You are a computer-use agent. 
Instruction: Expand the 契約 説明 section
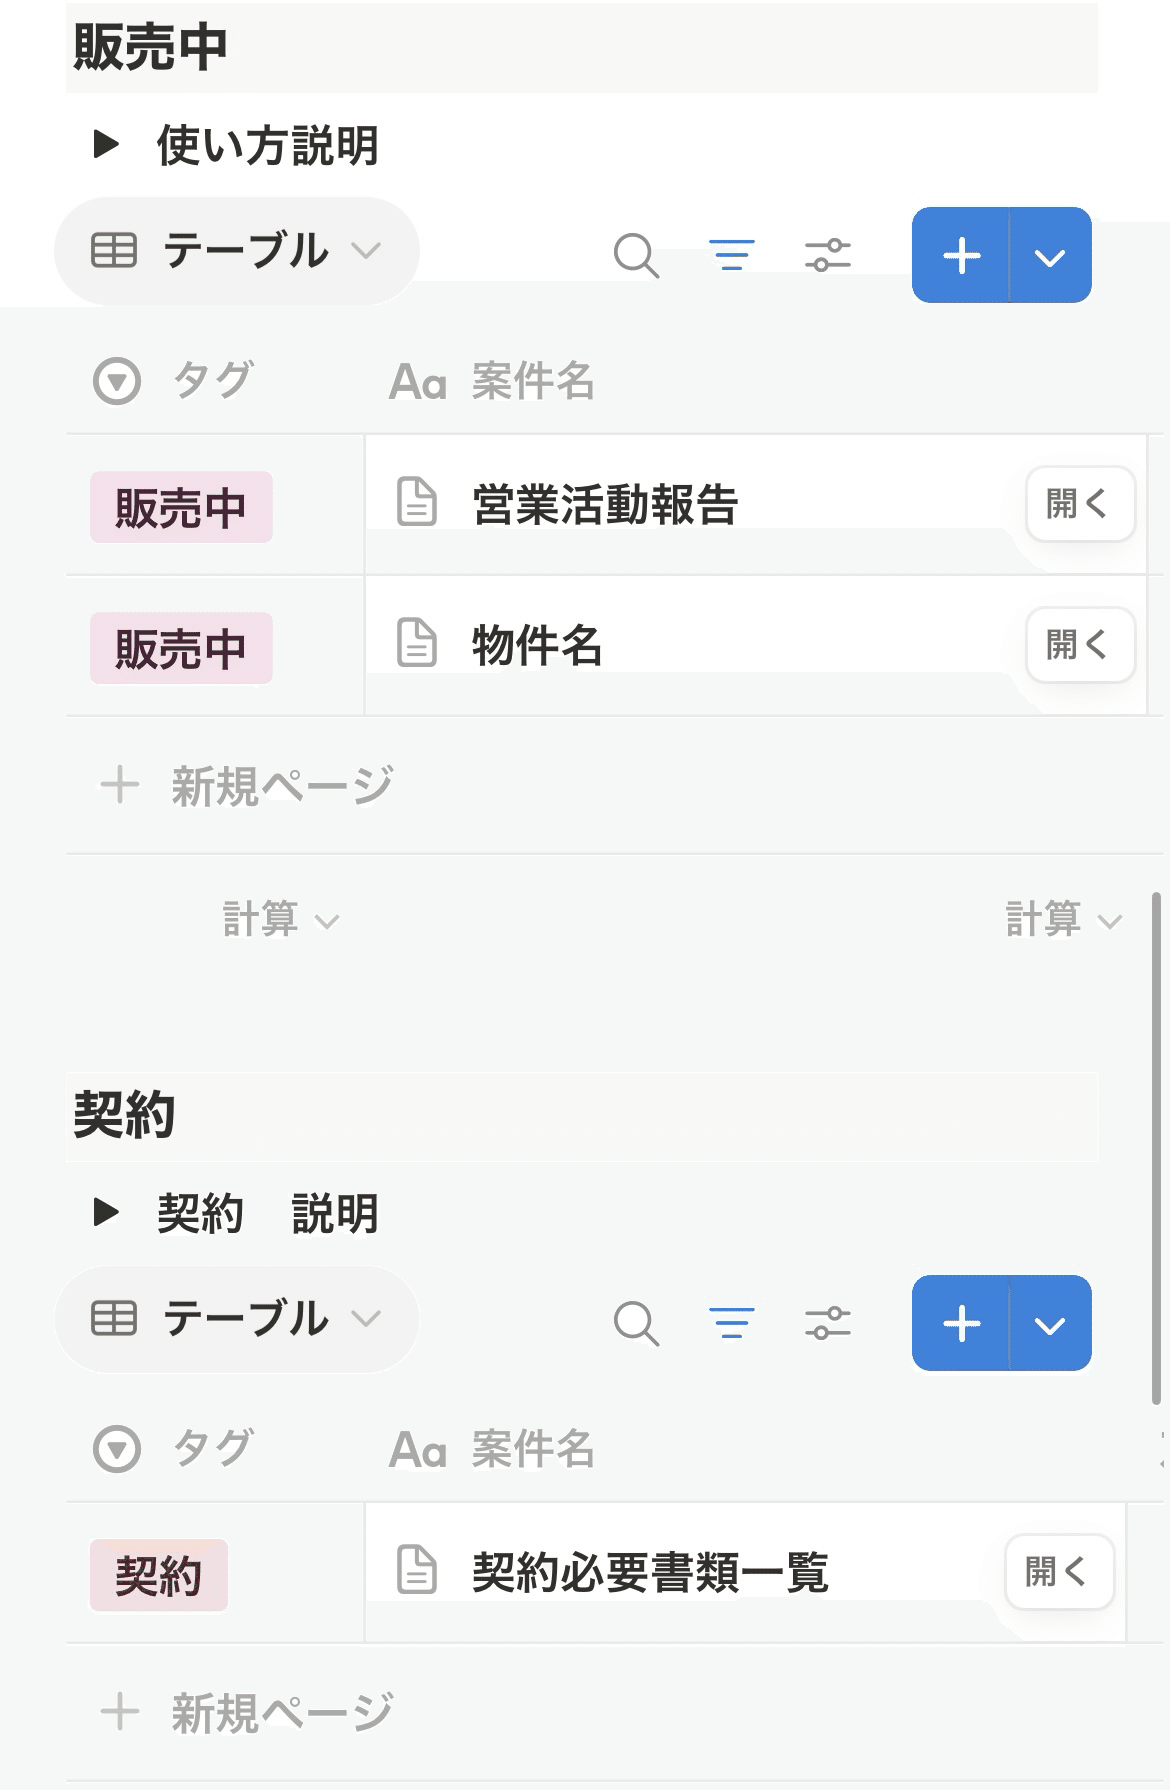point(103,1212)
